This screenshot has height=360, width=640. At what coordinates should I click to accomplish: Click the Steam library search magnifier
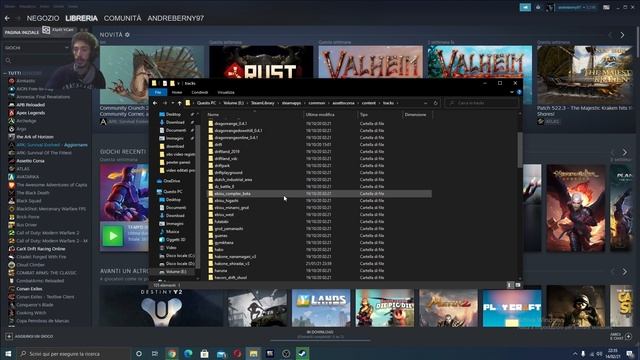point(8,60)
